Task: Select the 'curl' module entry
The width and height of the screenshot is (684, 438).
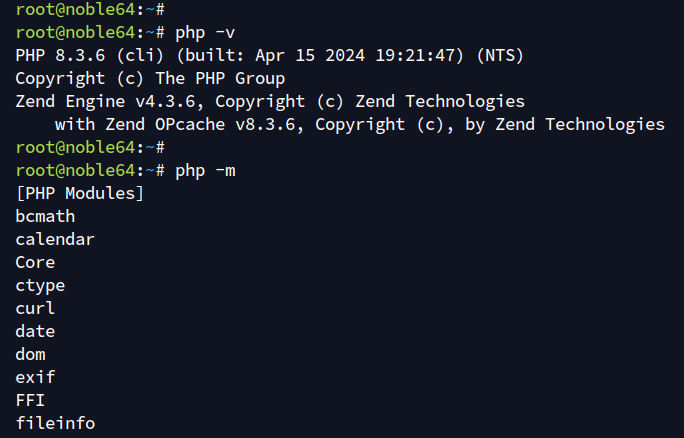Action: (x=35, y=308)
